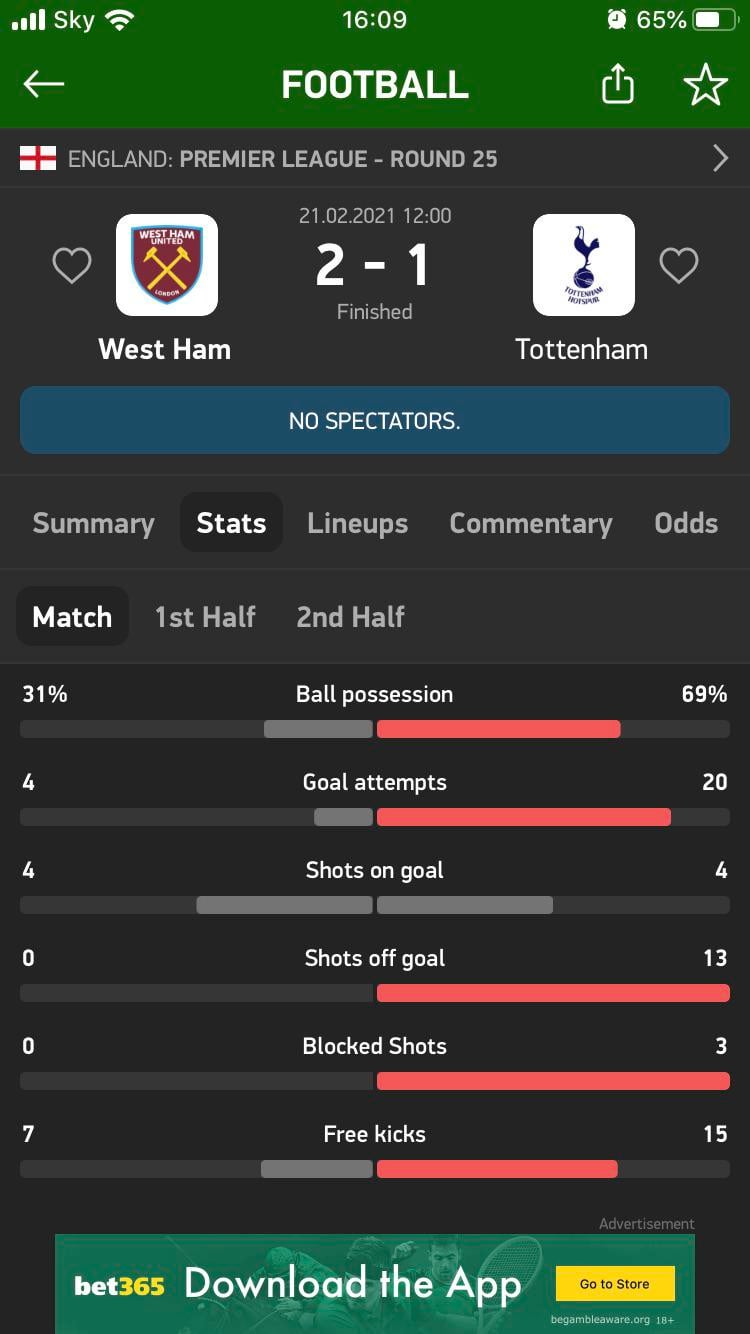
Task: Open the Odds section
Action: pyautogui.click(x=686, y=522)
